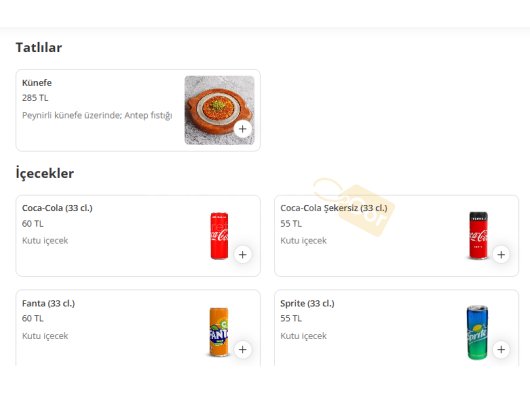Open the Sprite (33 cl.) product title
The width and height of the screenshot is (530, 393).
pyautogui.click(x=307, y=303)
